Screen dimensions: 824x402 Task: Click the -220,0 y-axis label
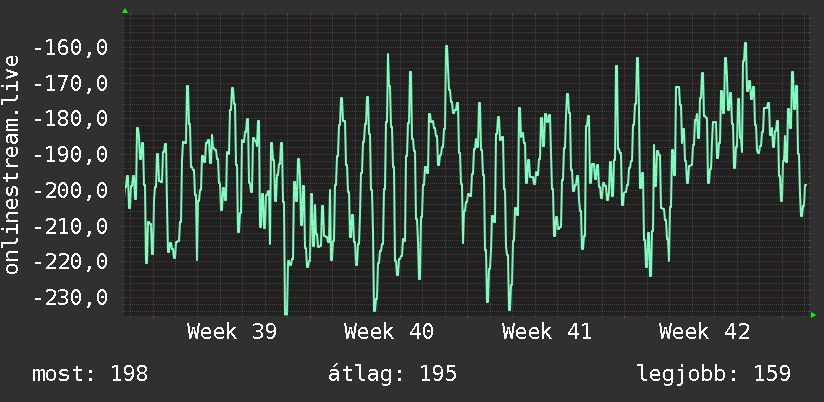pos(70,261)
